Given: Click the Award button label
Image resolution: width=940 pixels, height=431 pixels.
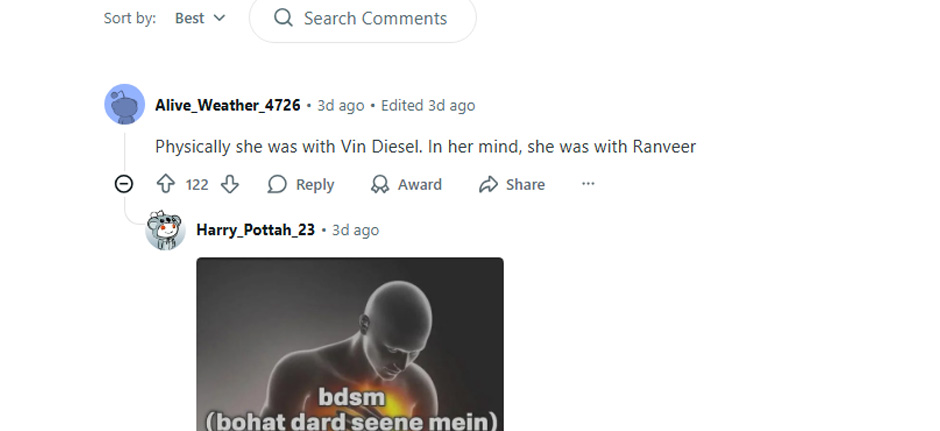Looking at the screenshot, I should [x=420, y=185].
